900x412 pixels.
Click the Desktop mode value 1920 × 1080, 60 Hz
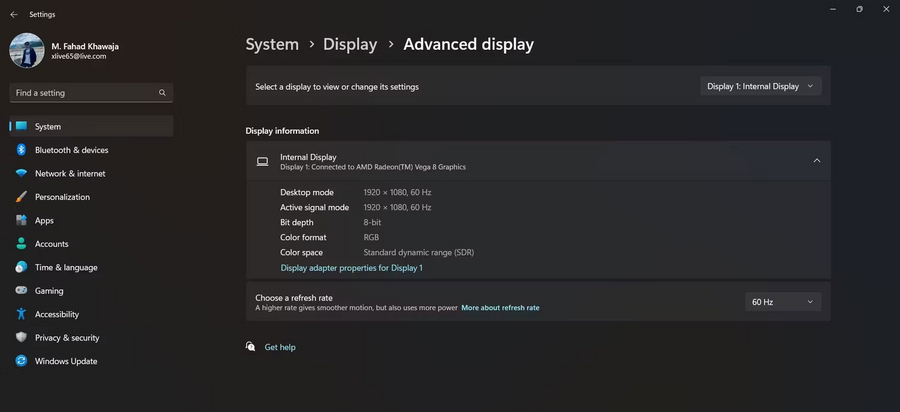[397, 192]
